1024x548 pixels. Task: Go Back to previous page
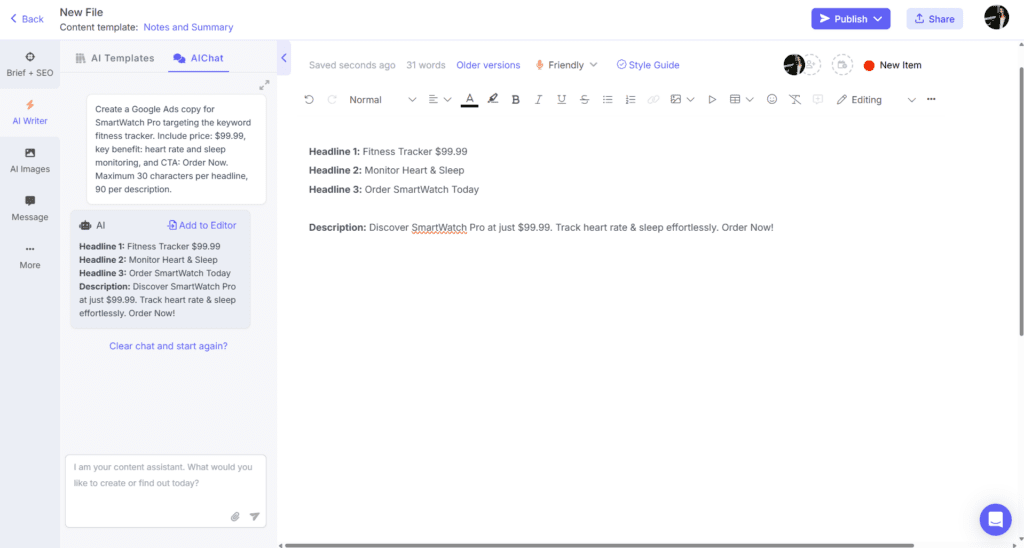27,19
